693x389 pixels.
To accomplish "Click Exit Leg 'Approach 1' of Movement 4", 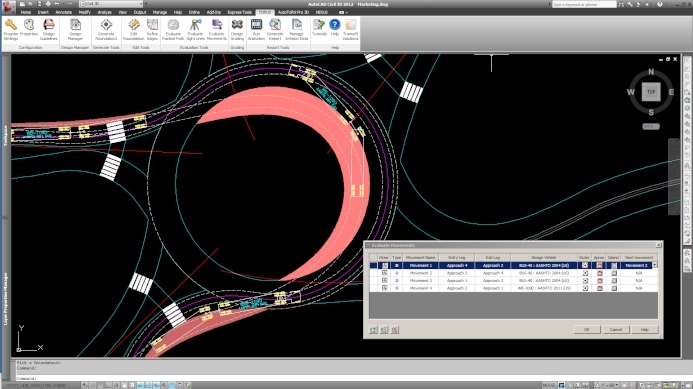I will click(493, 288).
